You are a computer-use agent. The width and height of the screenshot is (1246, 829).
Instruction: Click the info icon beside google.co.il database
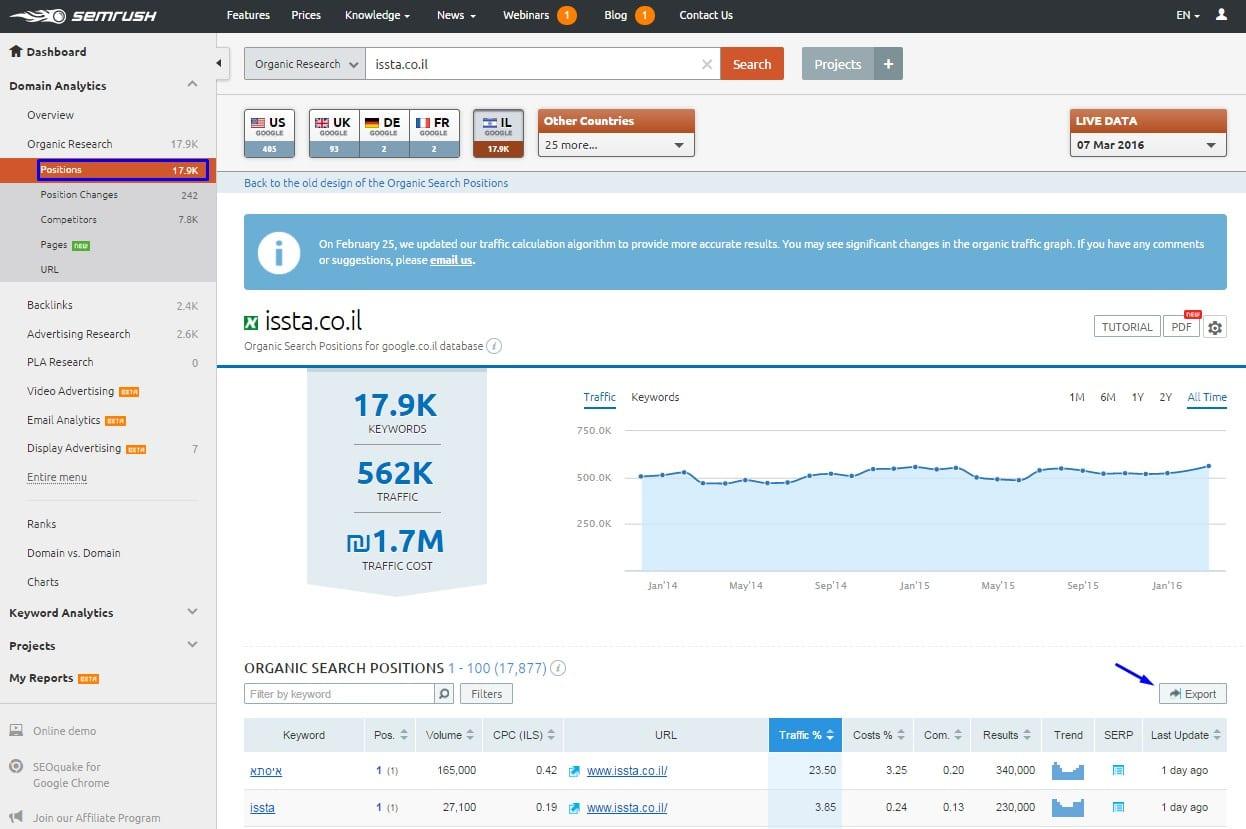pyautogui.click(x=494, y=346)
